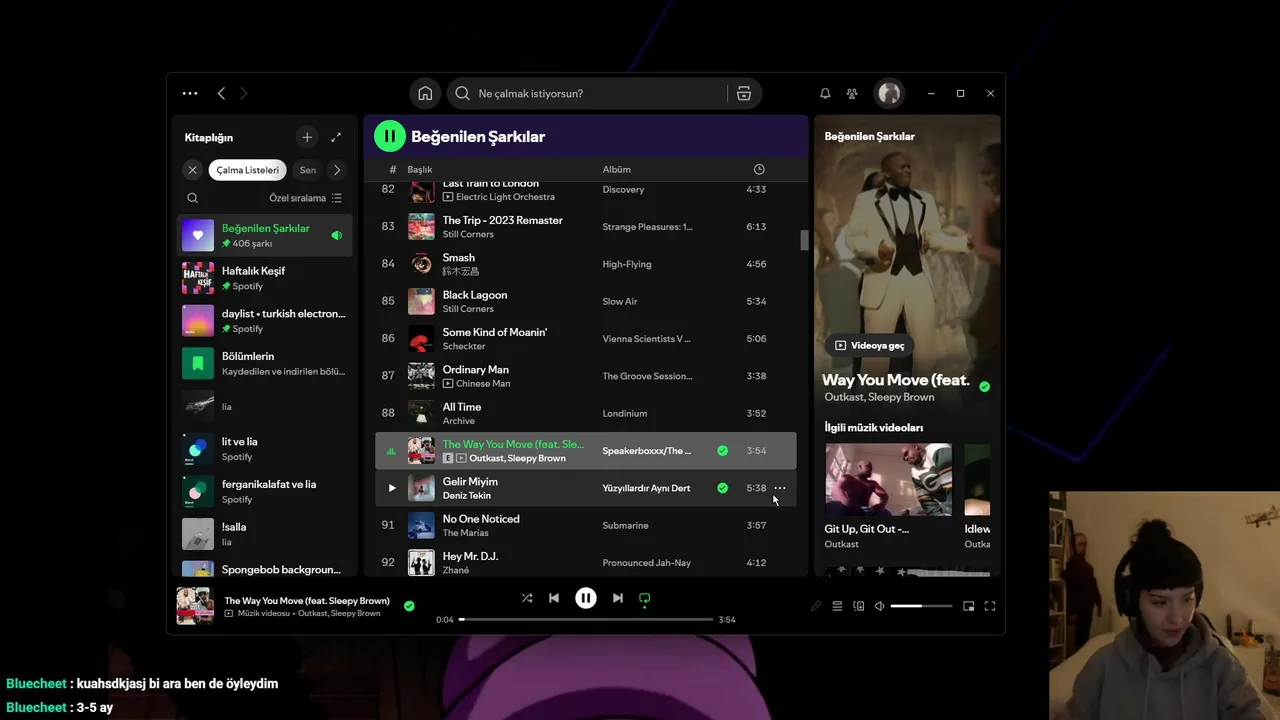Open daylist turkish electronic playlist
1280x720 pixels.
pyautogui.click(x=265, y=321)
